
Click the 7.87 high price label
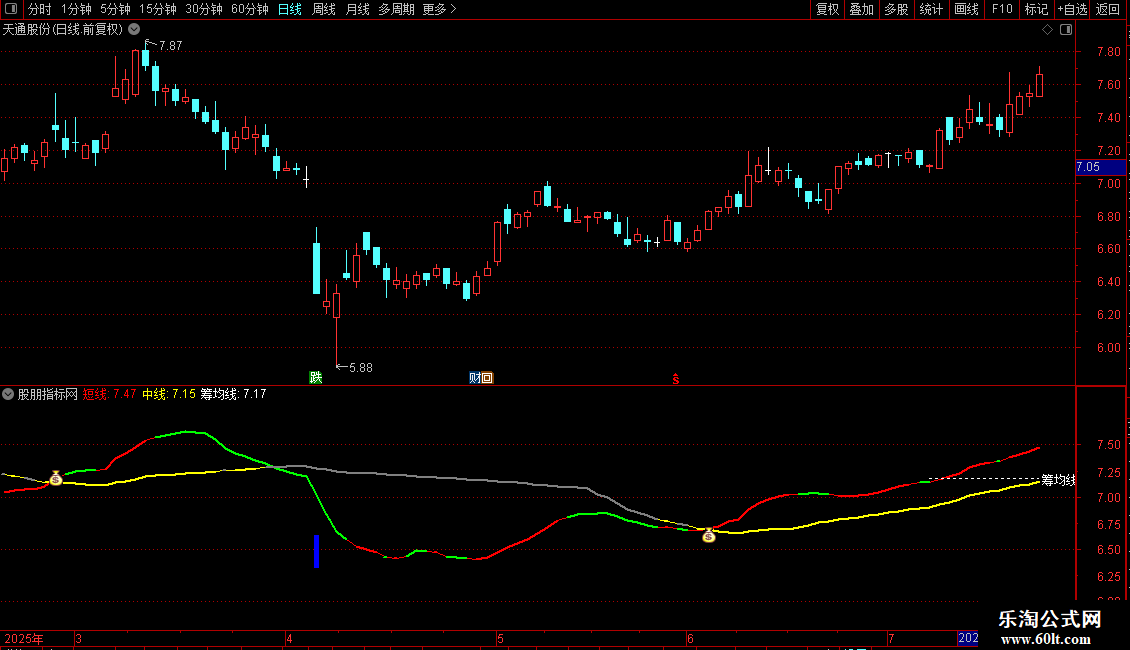171,46
